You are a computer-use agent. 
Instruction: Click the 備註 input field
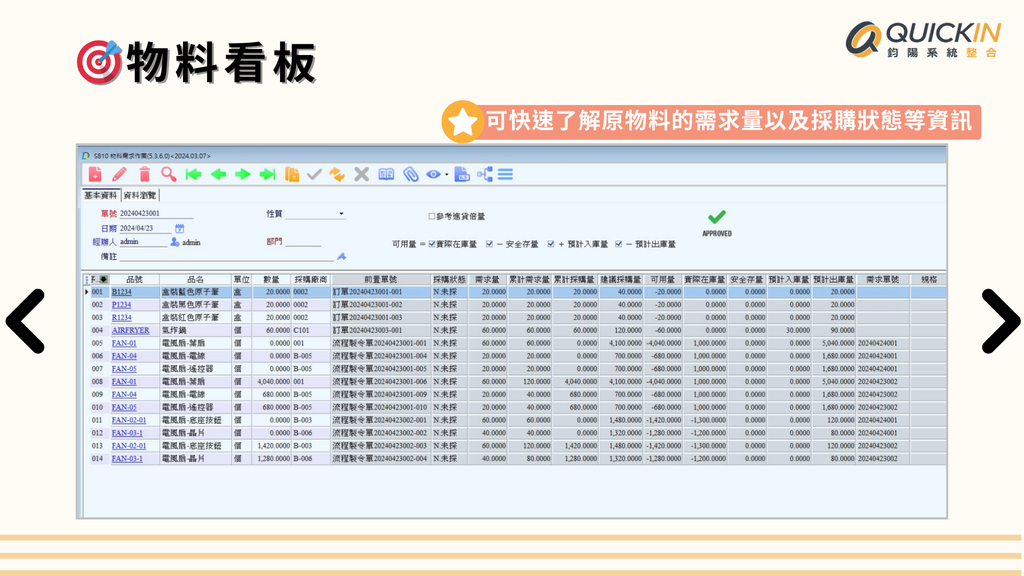227,257
